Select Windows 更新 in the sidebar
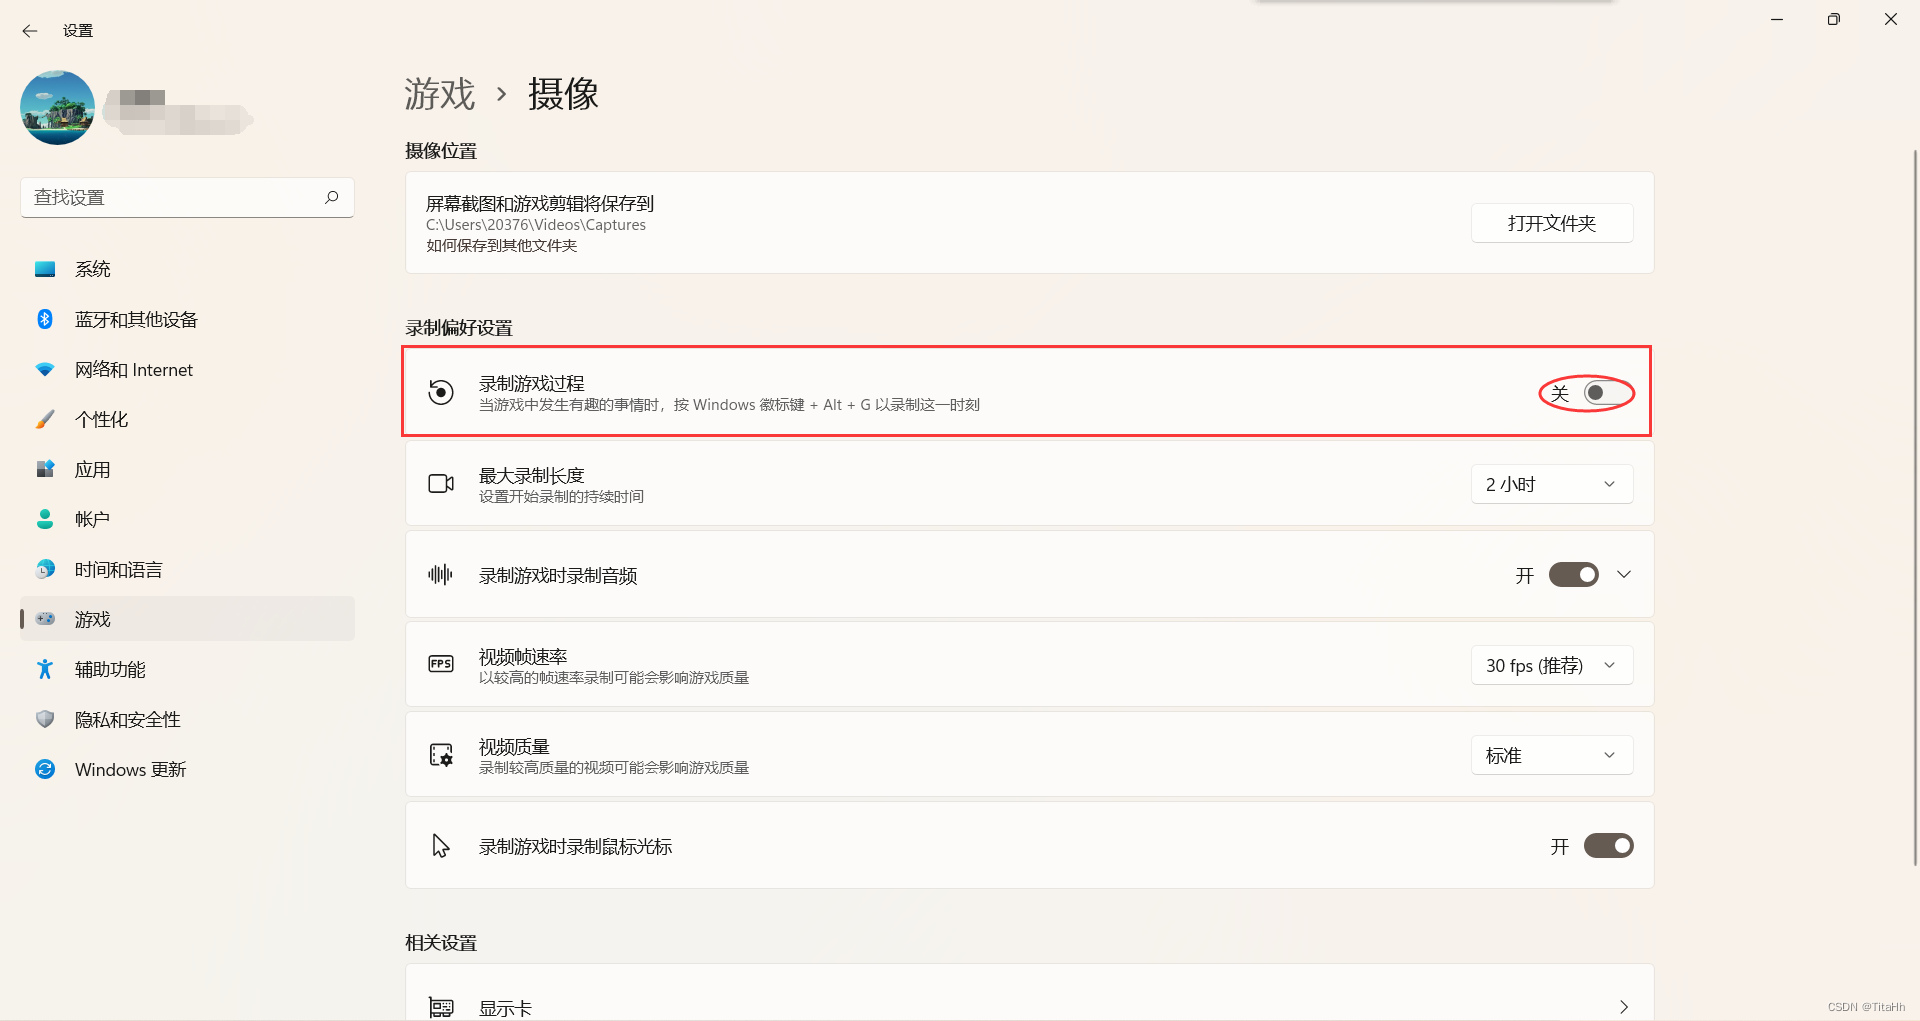The width and height of the screenshot is (1920, 1021). point(187,769)
